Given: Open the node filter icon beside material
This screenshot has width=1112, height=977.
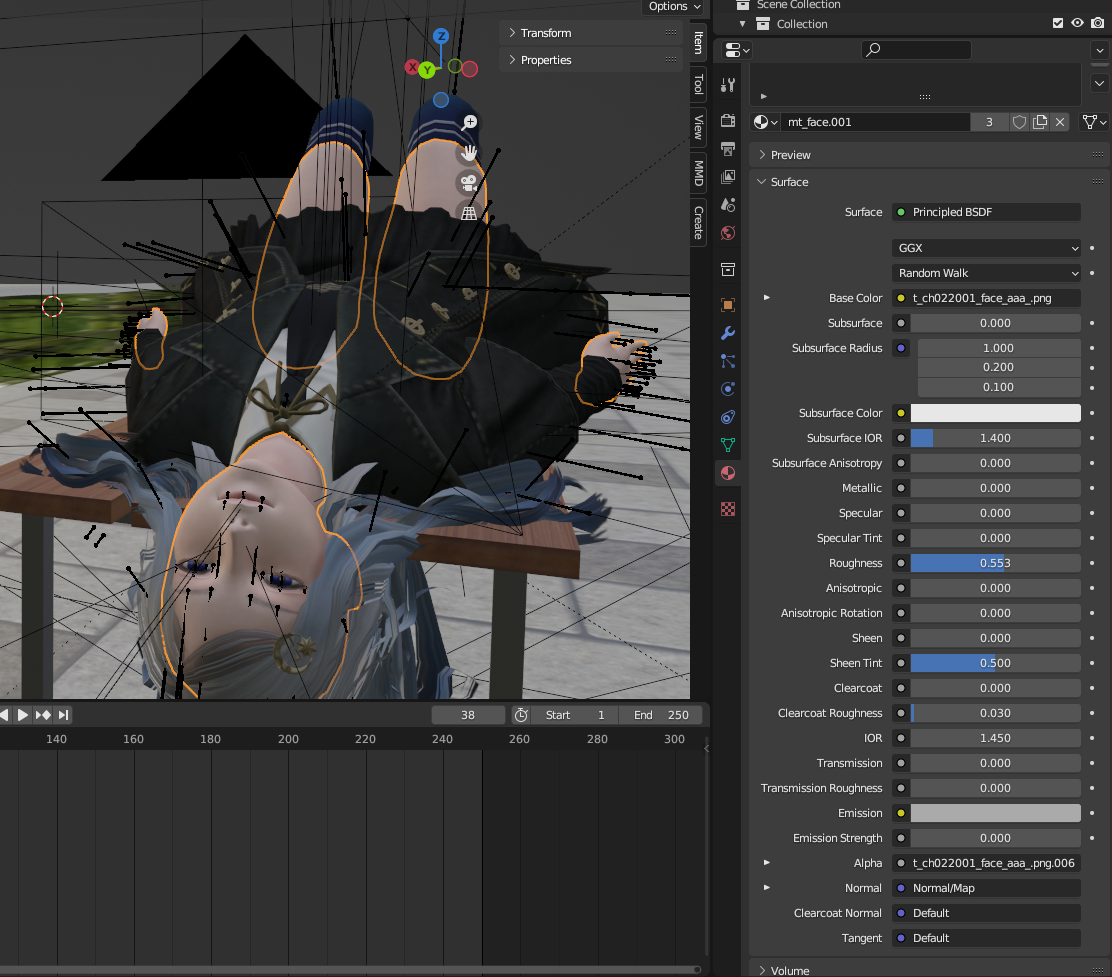Looking at the screenshot, I should coord(1093,122).
